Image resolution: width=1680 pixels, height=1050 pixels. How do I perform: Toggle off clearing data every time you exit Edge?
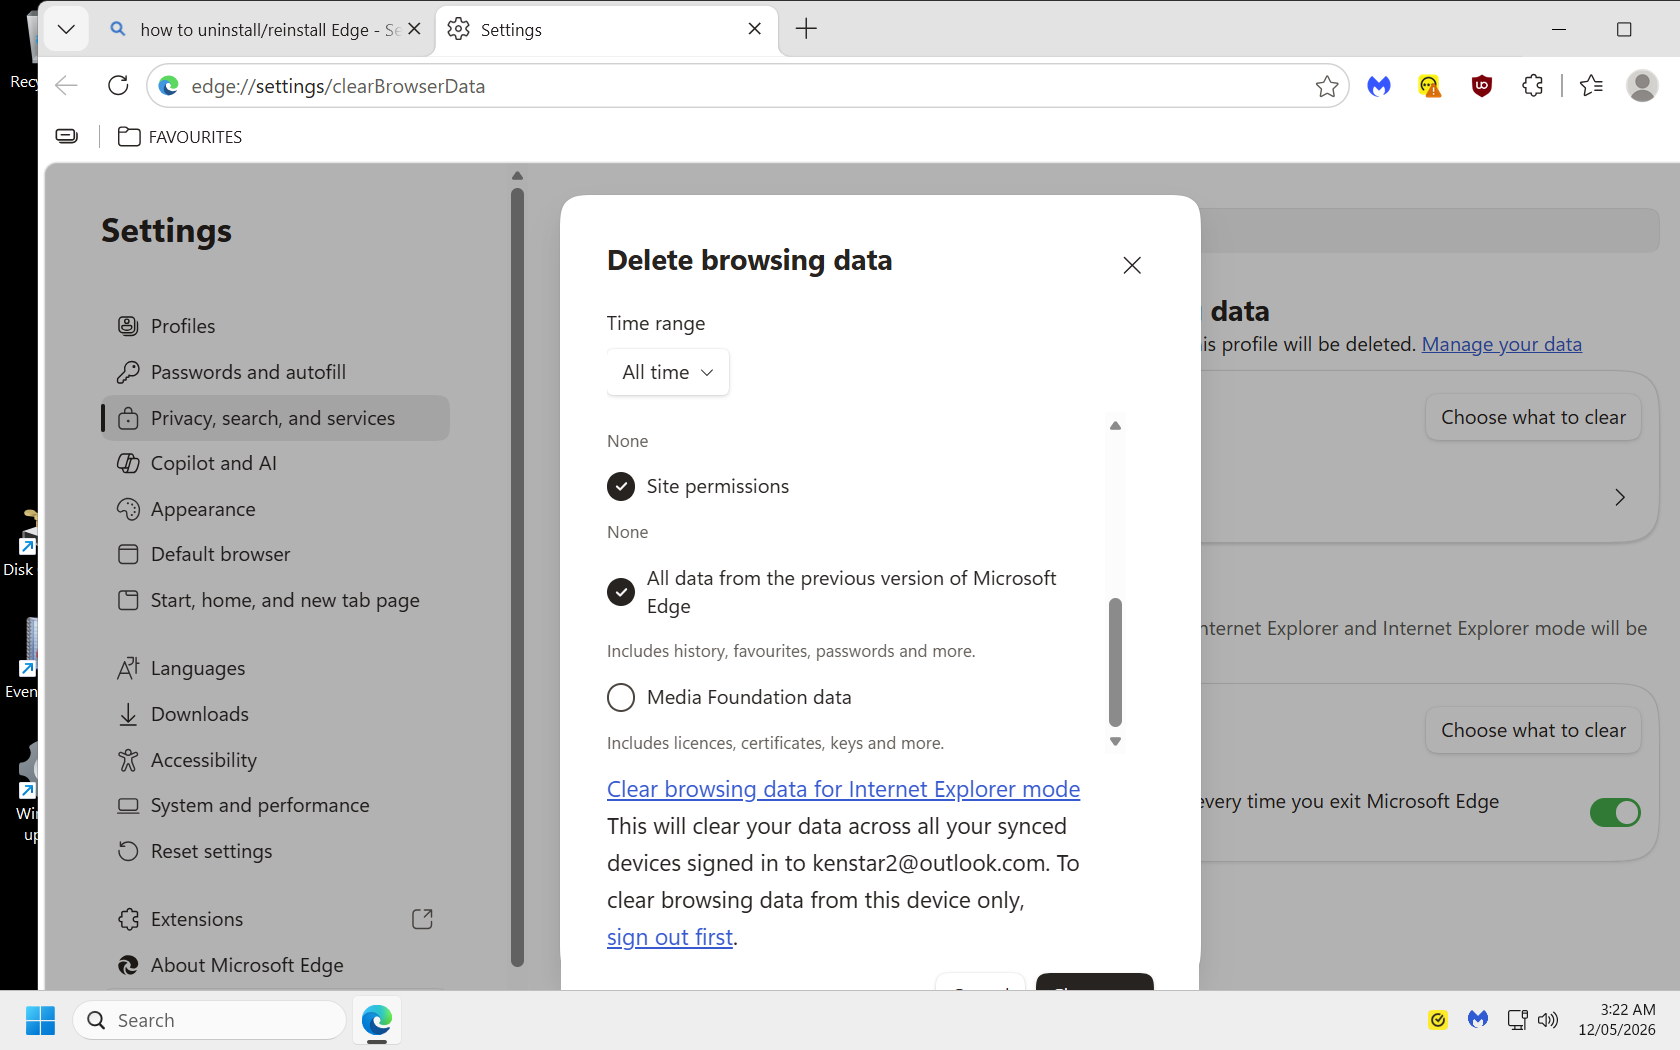click(1615, 812)
